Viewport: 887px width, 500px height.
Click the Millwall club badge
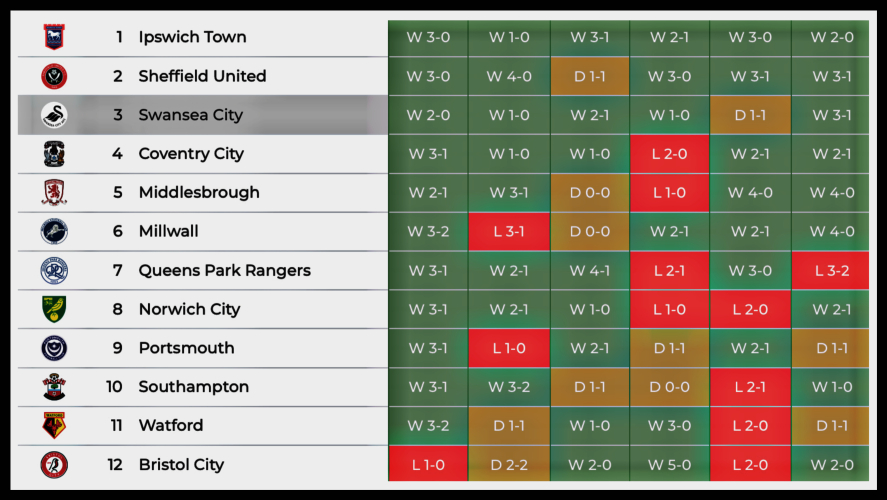tap(54, 231)
